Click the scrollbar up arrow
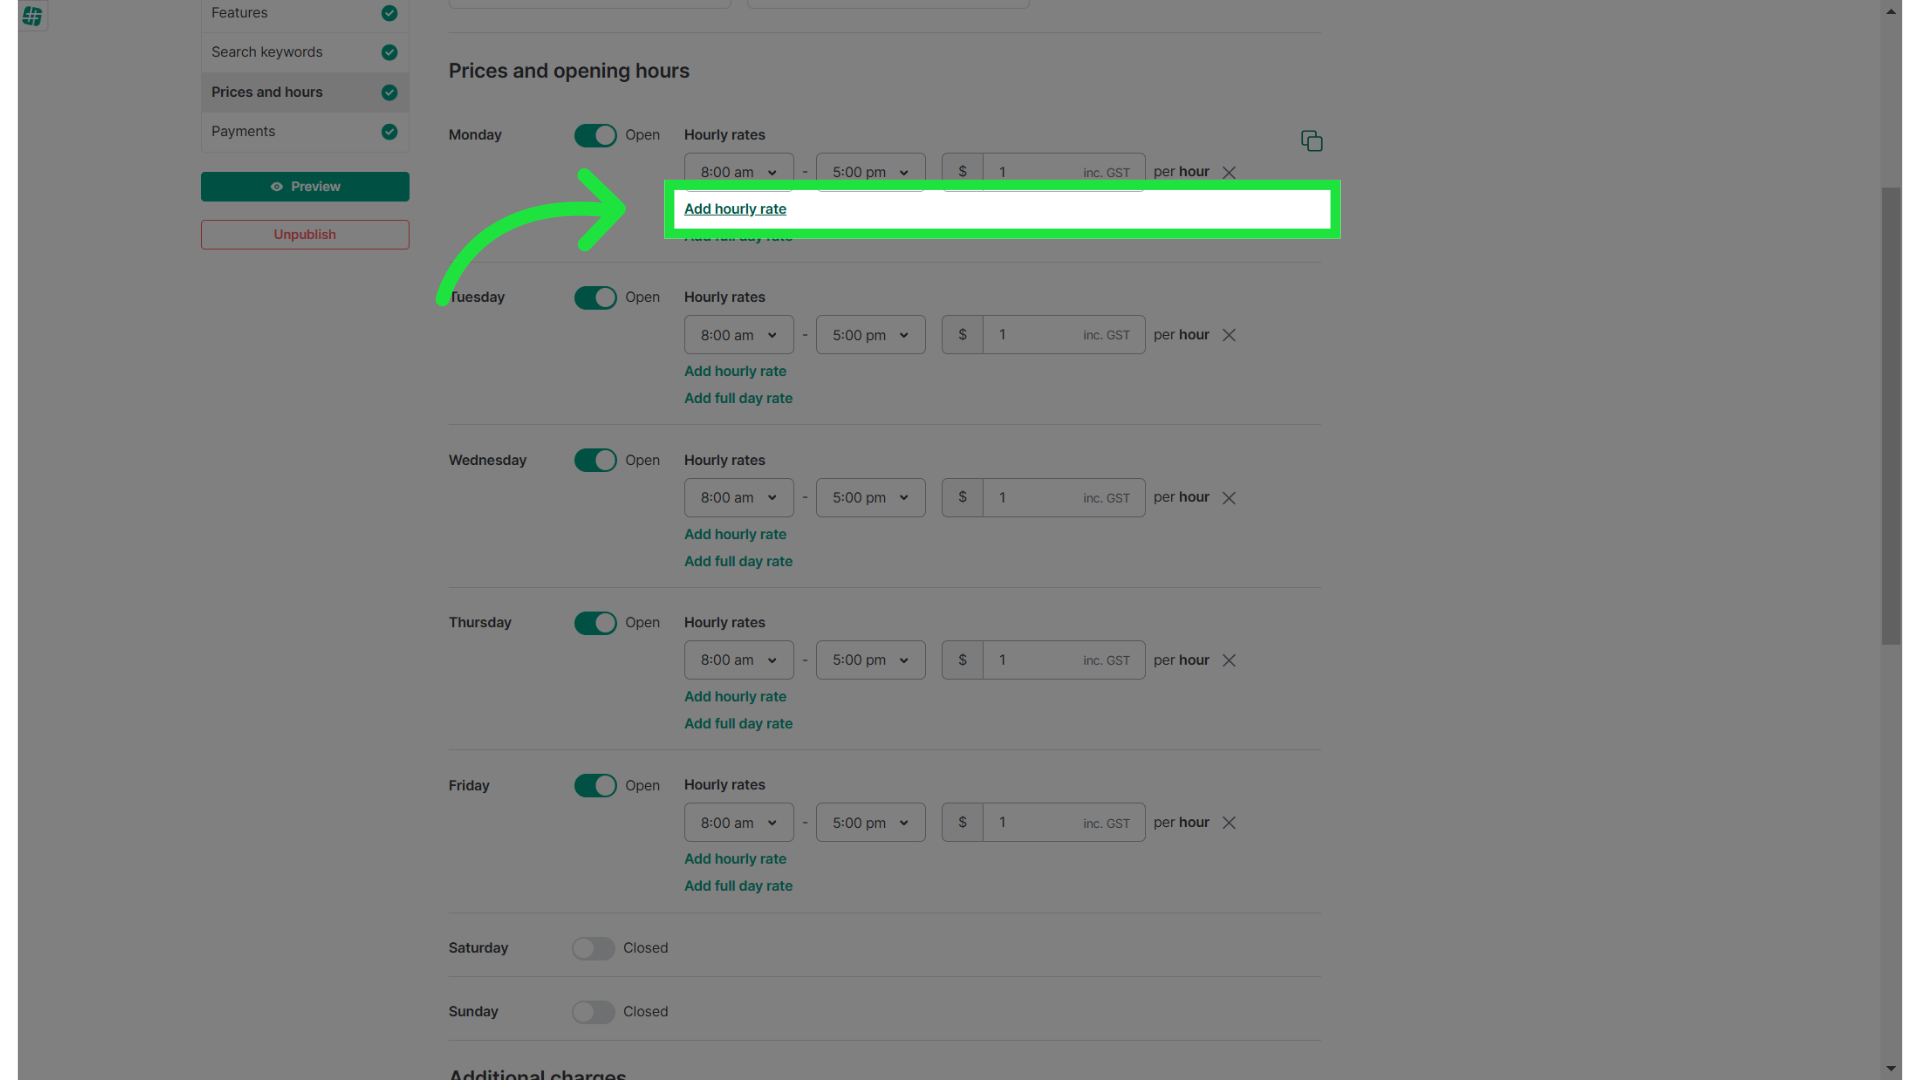 click(1891, 11)
